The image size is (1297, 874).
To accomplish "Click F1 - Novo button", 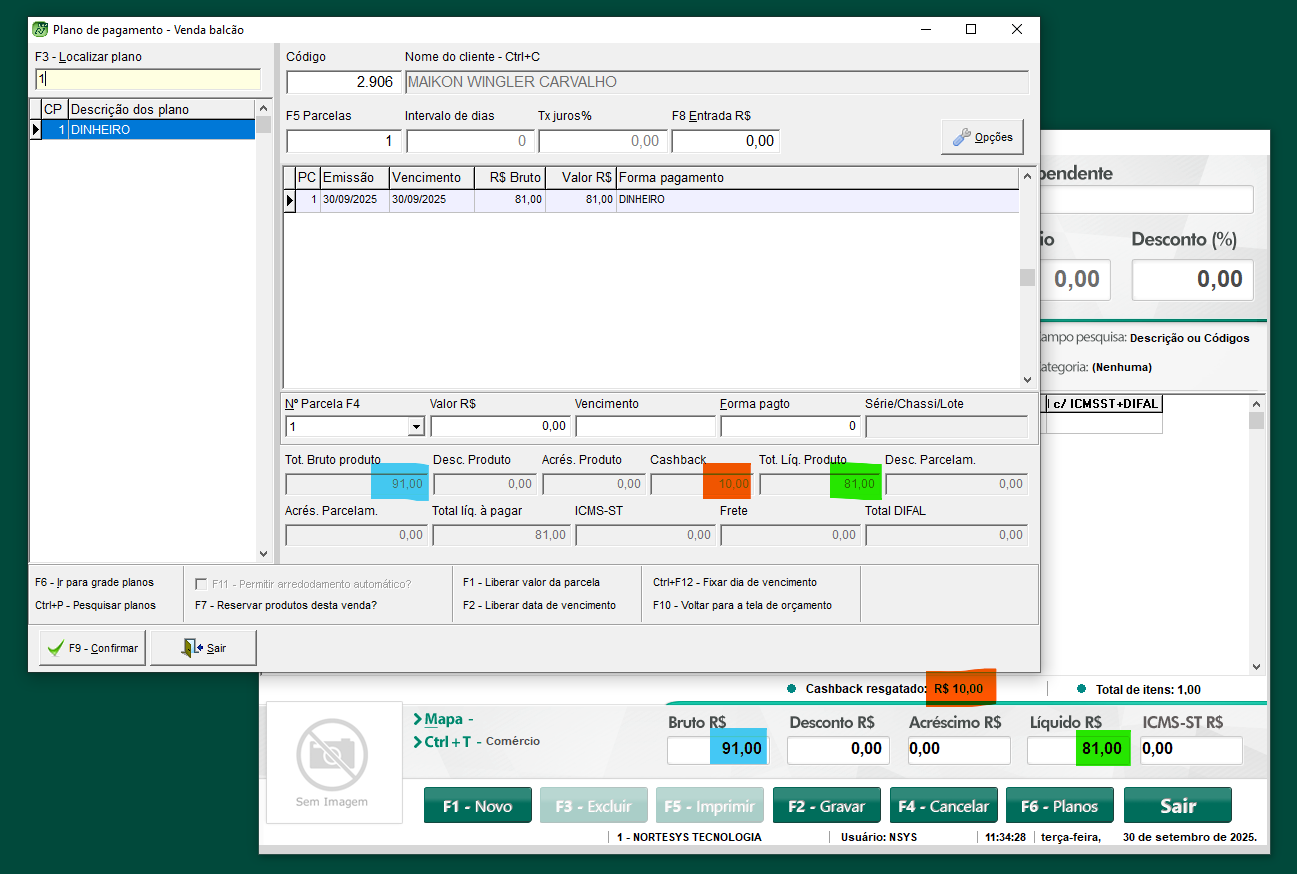I will (x=477, y=806).
